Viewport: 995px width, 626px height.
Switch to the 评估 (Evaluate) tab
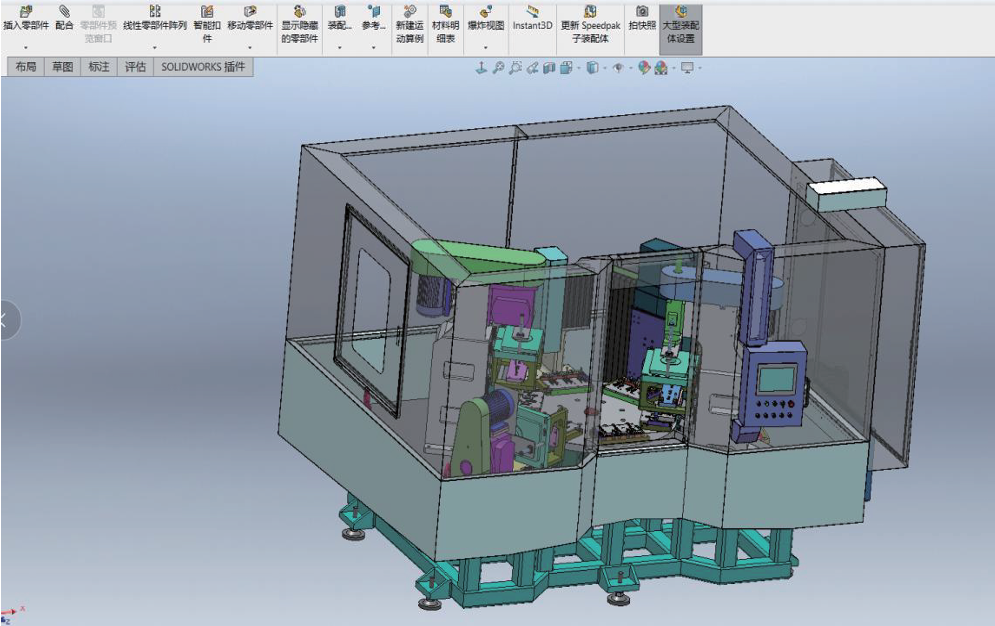click(x=135, y=67)
